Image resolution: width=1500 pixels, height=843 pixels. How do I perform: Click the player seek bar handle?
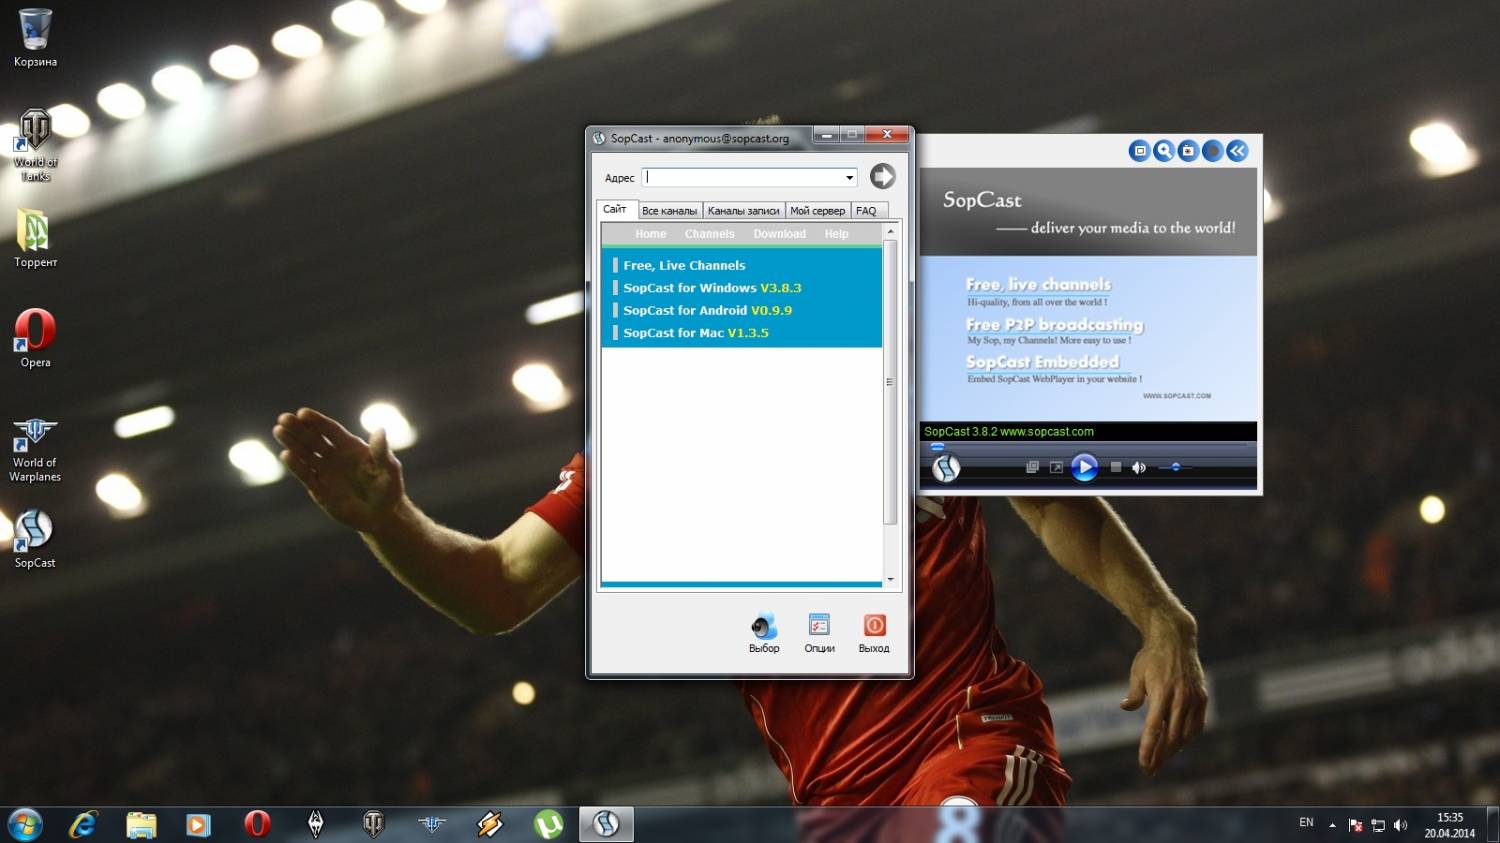coord(937,447)
